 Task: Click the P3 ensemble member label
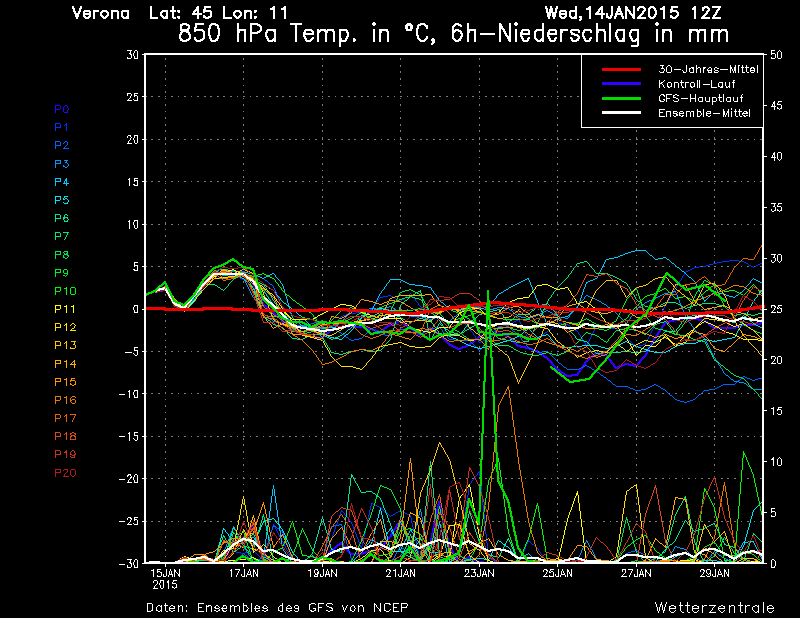click(x=62, y=164)
